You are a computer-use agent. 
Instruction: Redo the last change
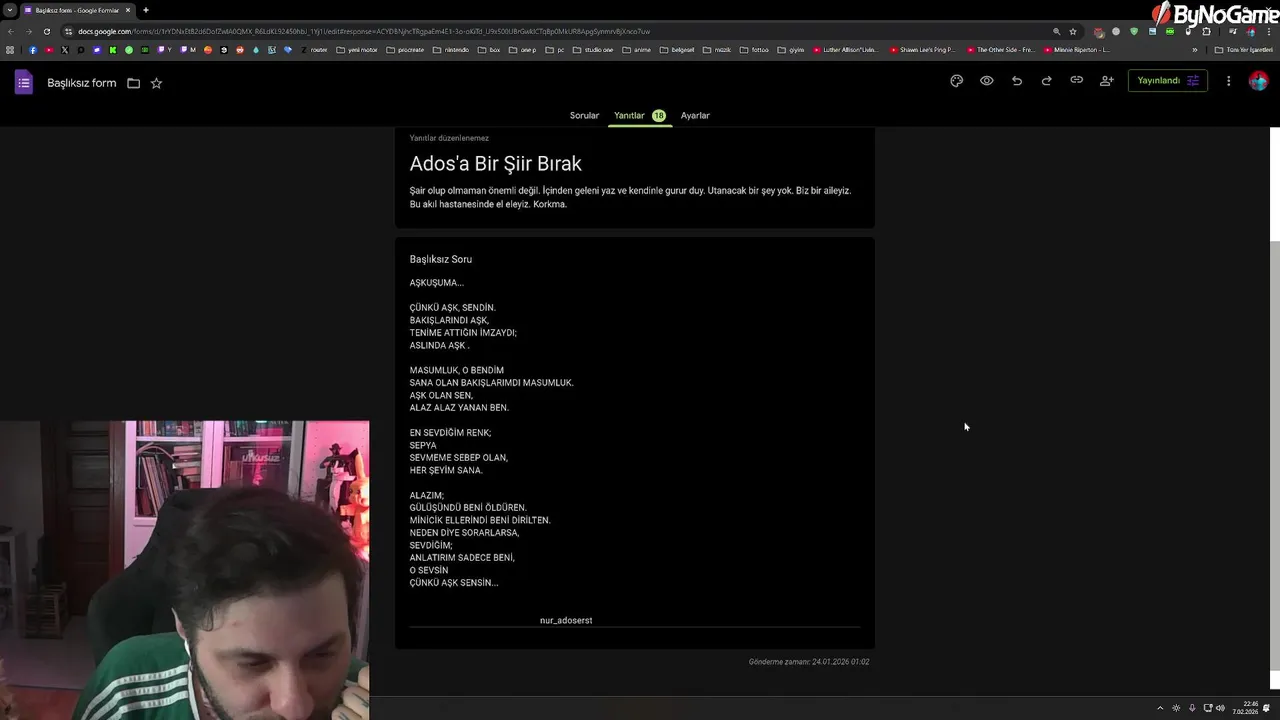click(1047, 81)
